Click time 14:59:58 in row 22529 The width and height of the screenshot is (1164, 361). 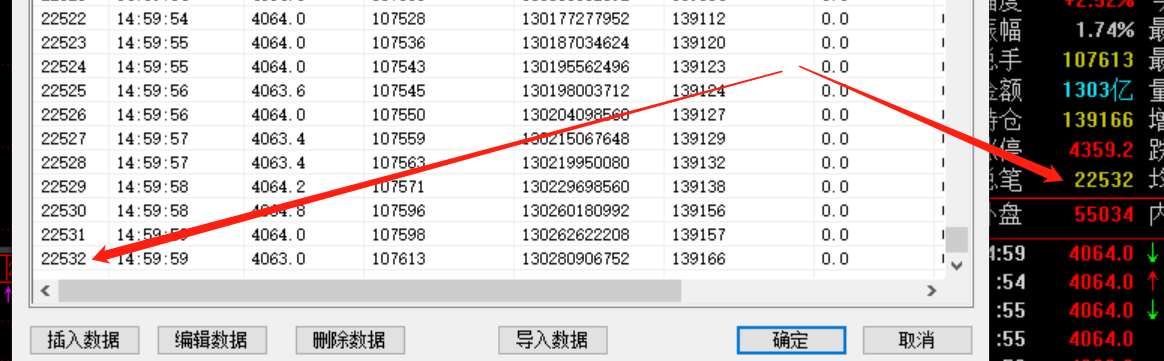(152, 186)
